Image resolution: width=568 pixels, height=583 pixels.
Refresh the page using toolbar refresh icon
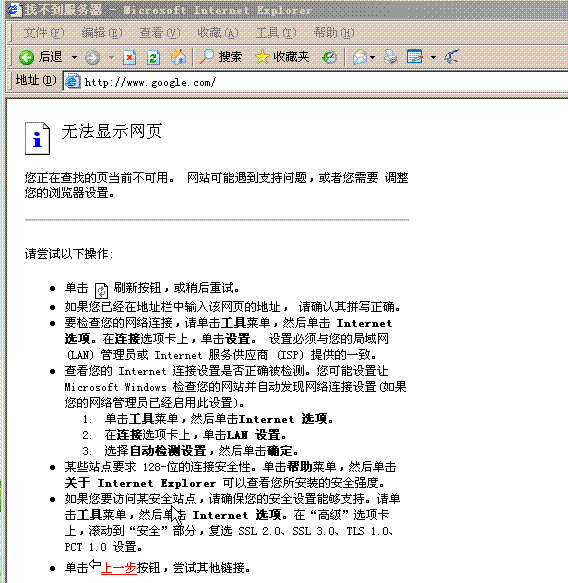pos(153,57)
